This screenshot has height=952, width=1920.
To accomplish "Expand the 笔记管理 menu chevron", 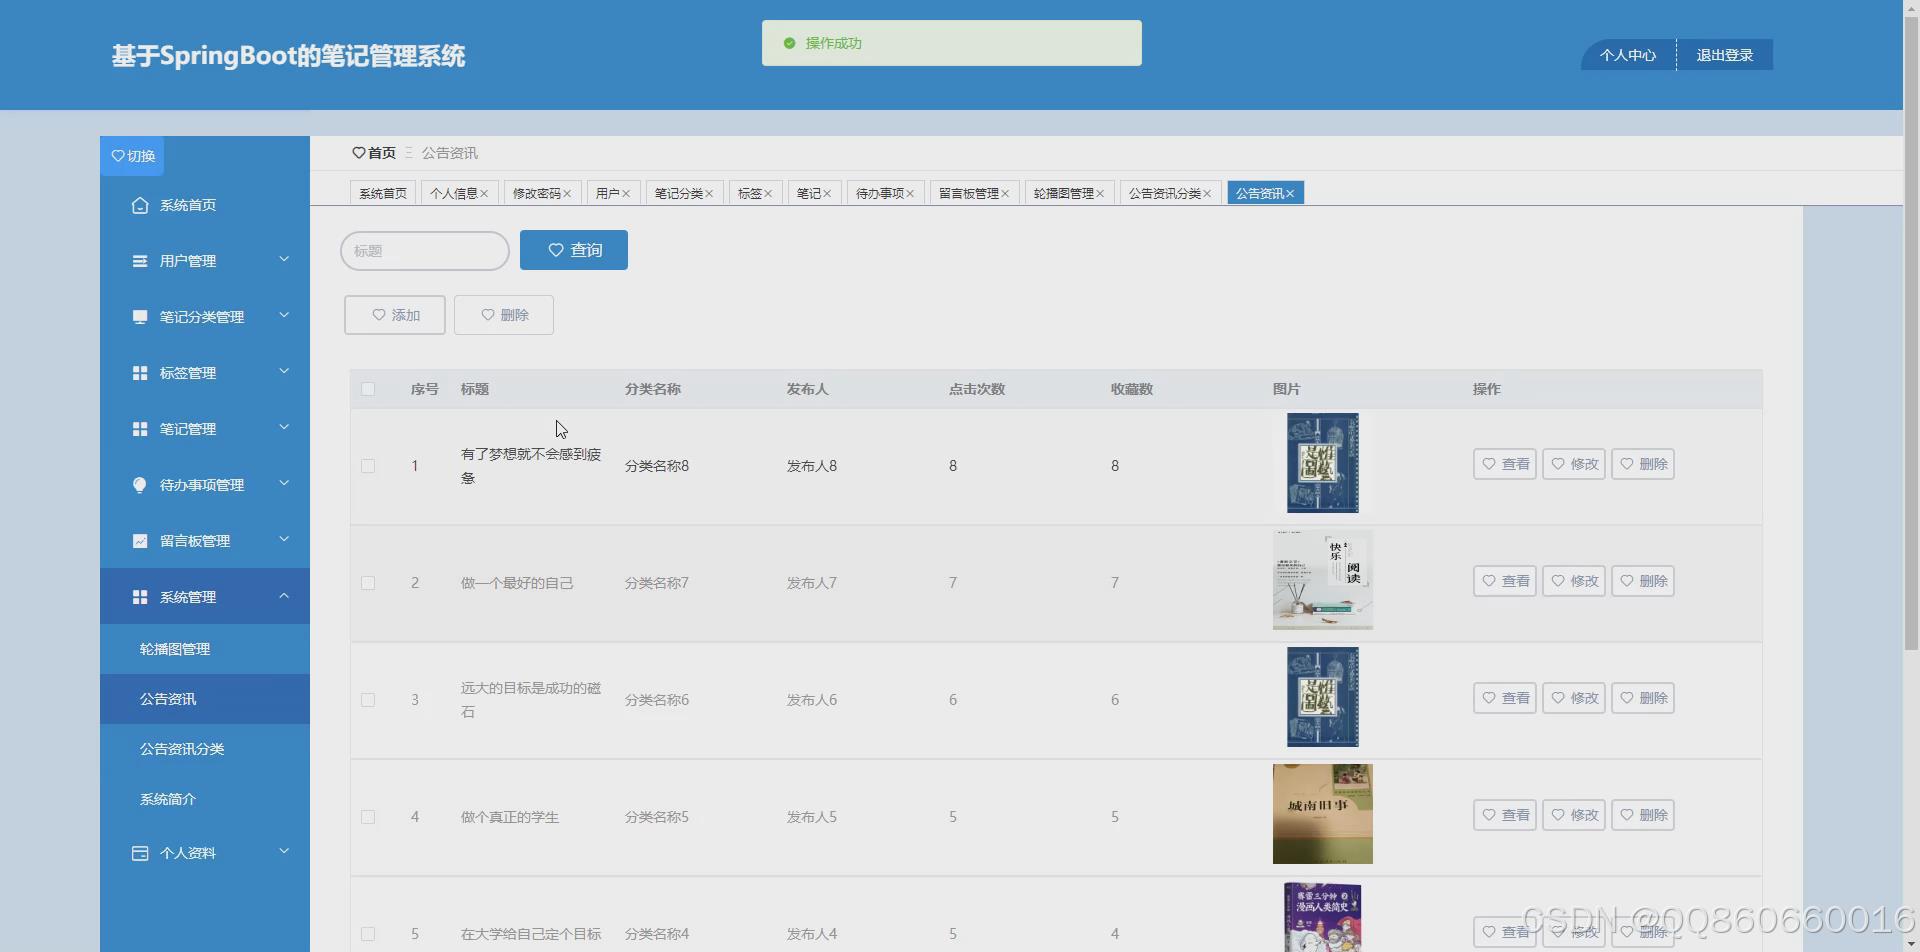I will pyautogui.click(x=284, y=428).
